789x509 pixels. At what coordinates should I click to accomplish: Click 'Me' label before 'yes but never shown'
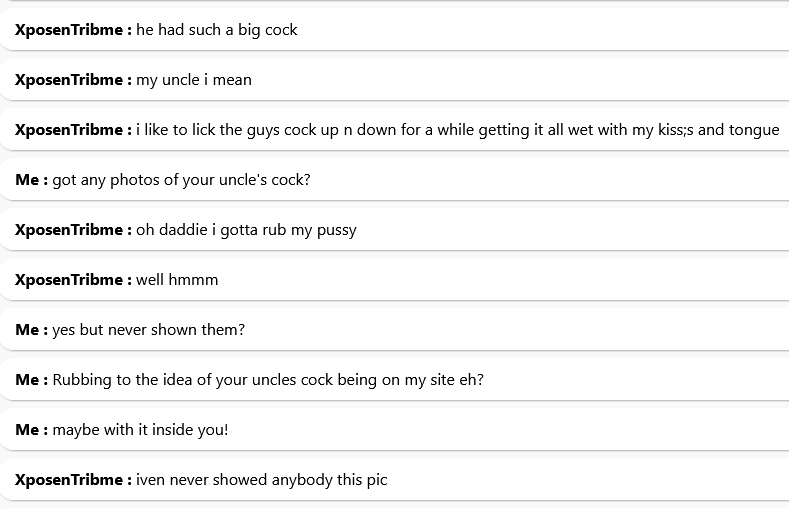coord(27,330)
